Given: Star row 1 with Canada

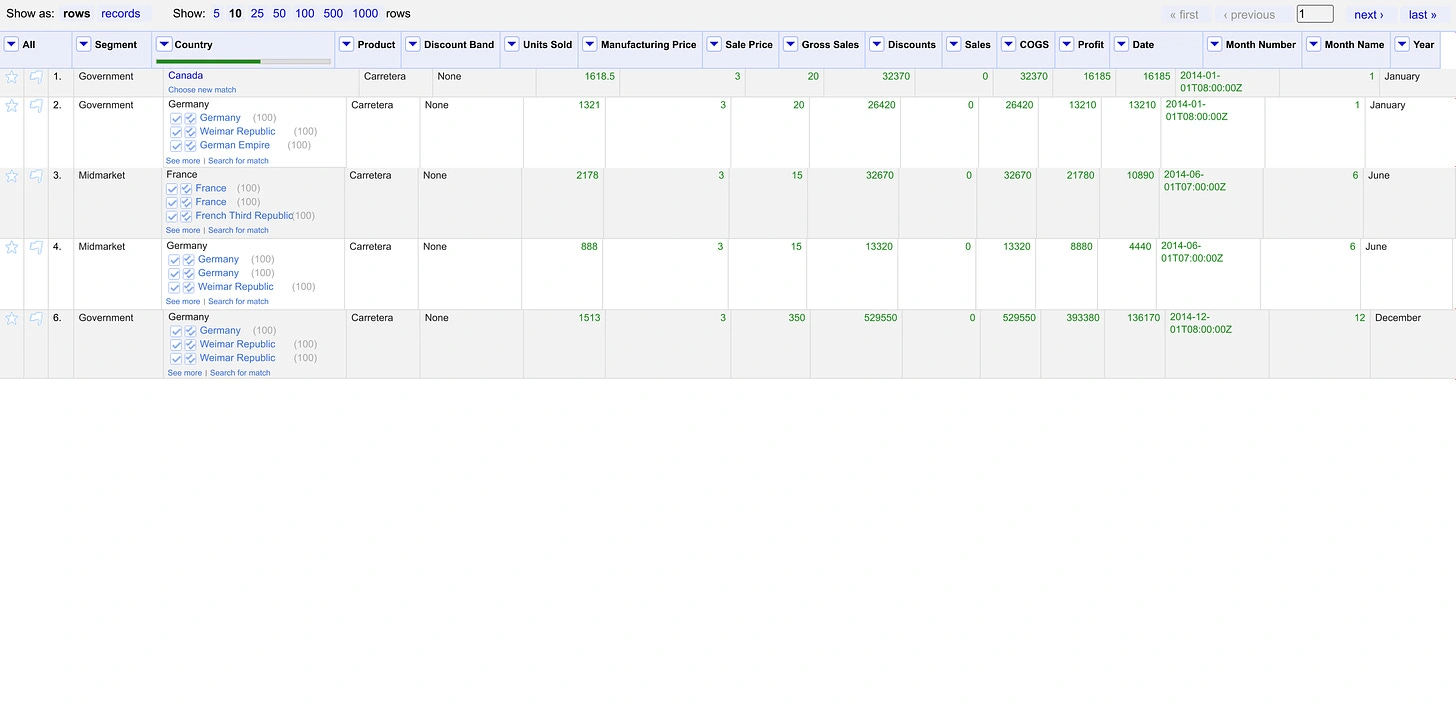Looking at the screenshot, I should click(12, 77).
